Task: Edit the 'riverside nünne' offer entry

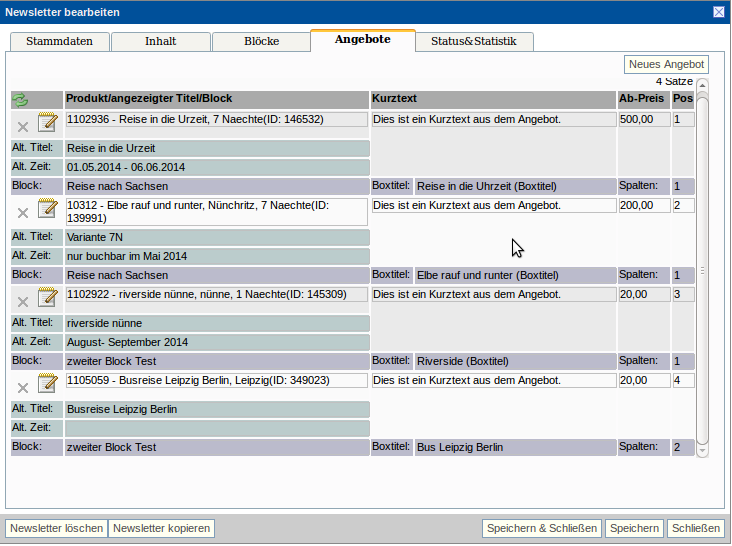Action: coord(47,297)
